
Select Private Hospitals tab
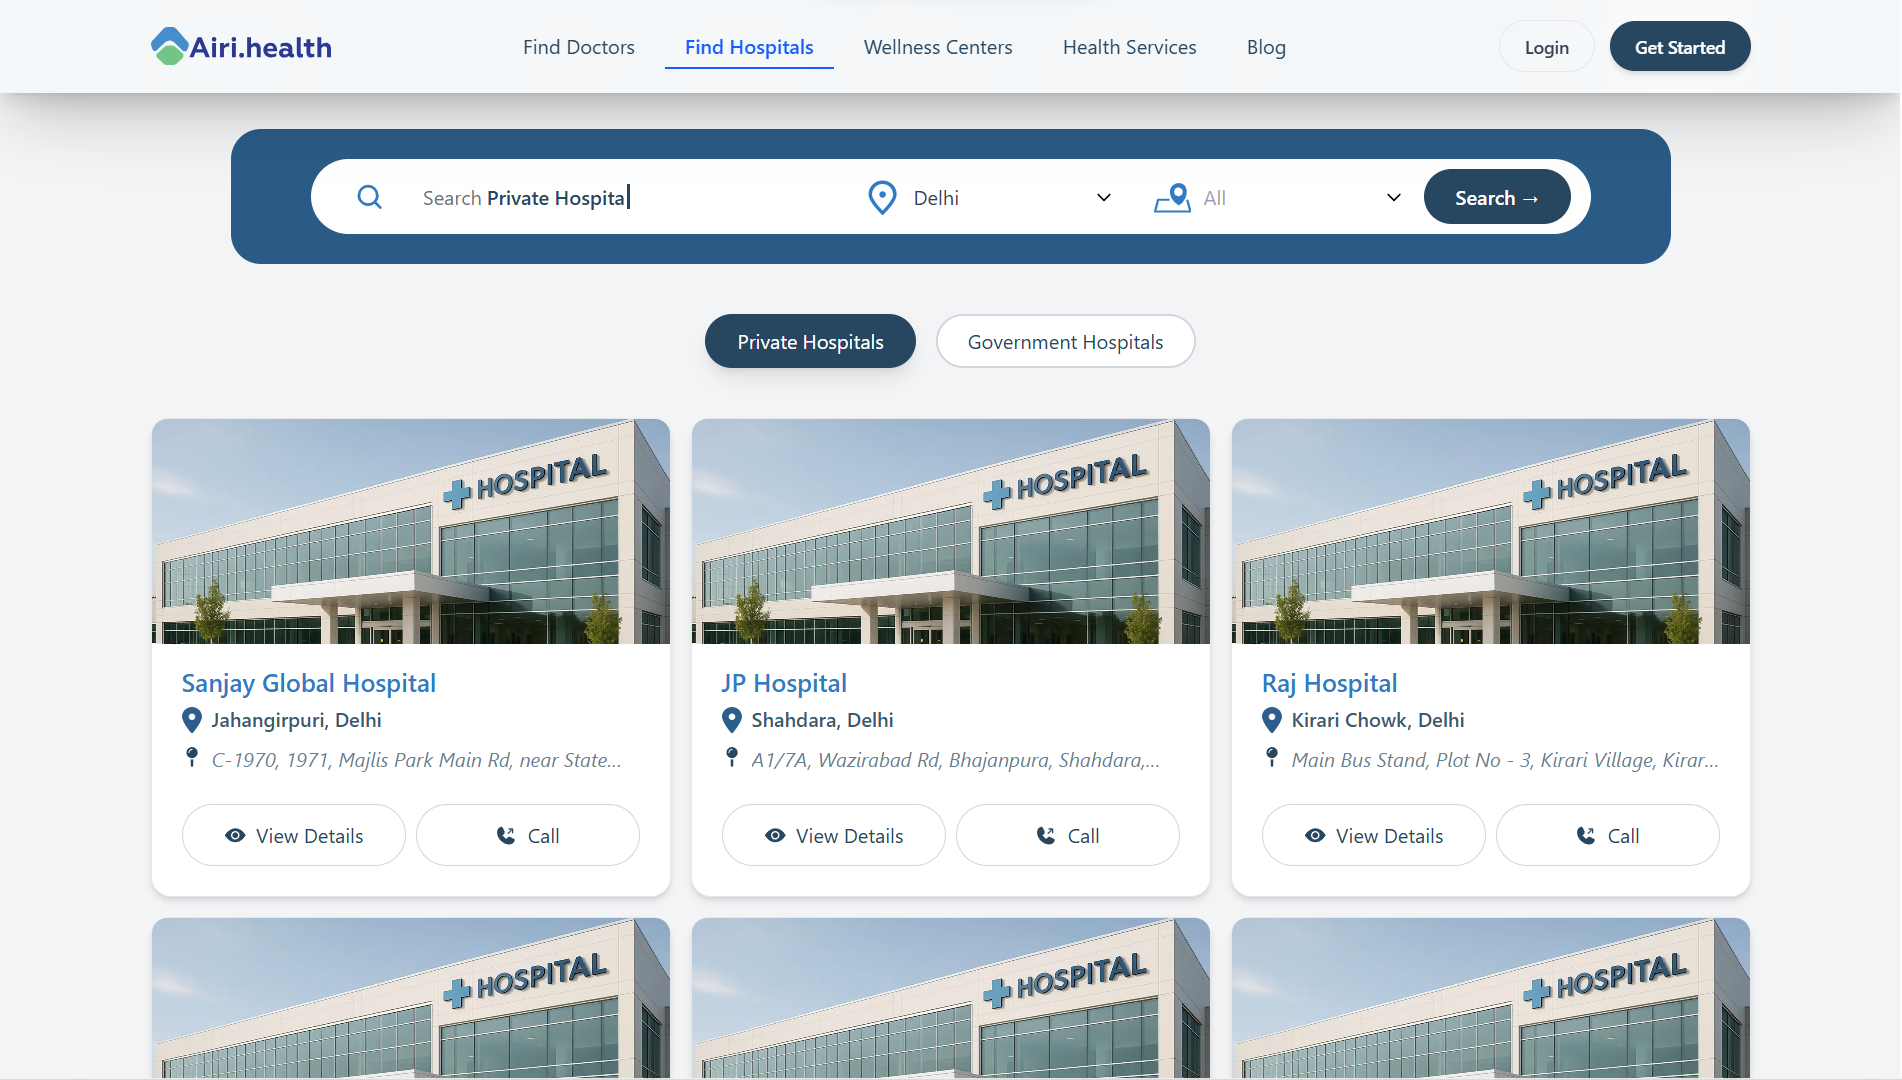[810, 341]
